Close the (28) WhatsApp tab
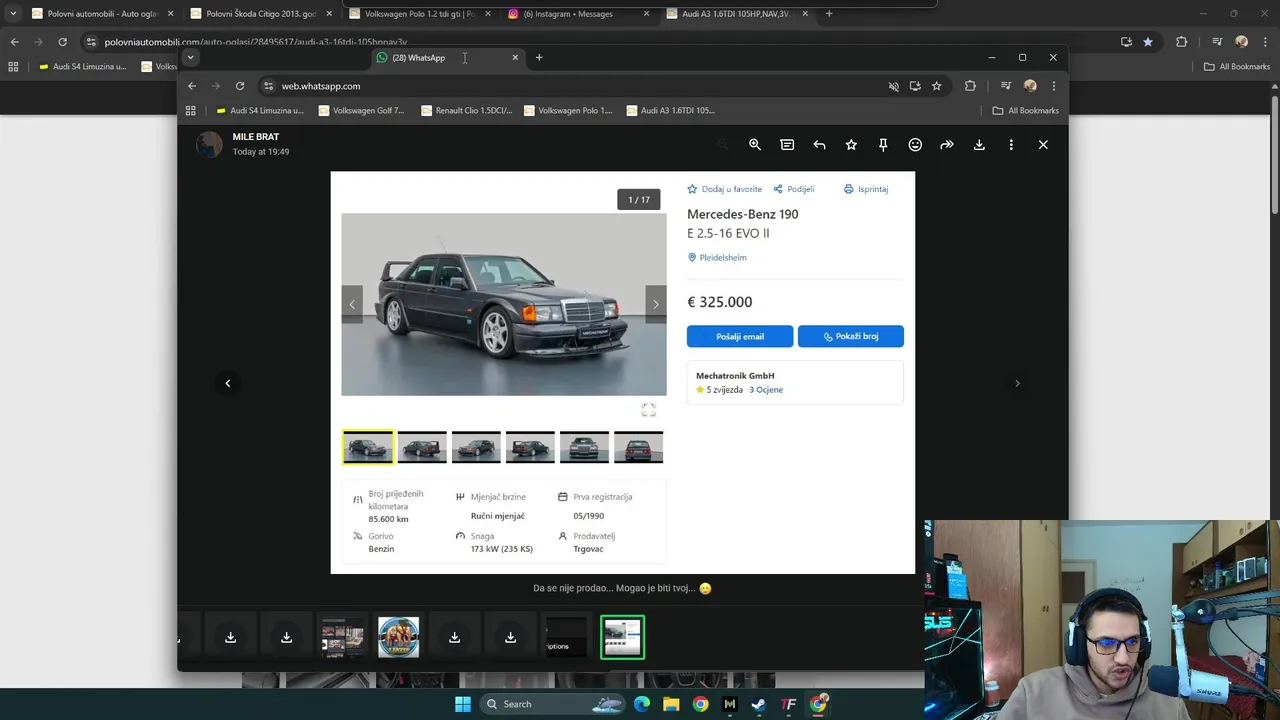This screenshot has height=720, width=1280. click(x=515, y=58)
